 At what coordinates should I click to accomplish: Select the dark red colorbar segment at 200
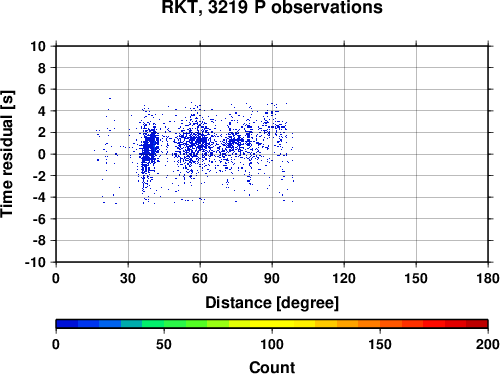click(477, 324)
